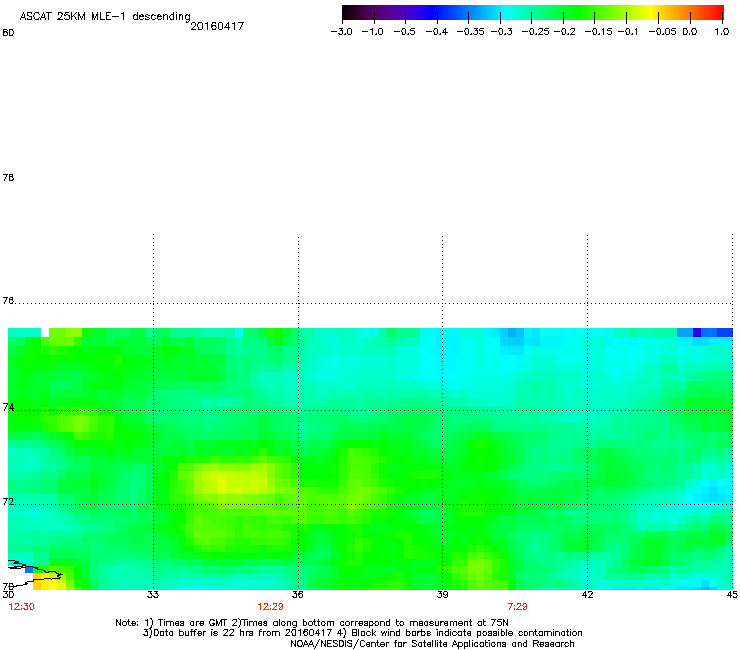
Task: Click the 1.0 label at the legend's end
Action: [x=722, y=32]
